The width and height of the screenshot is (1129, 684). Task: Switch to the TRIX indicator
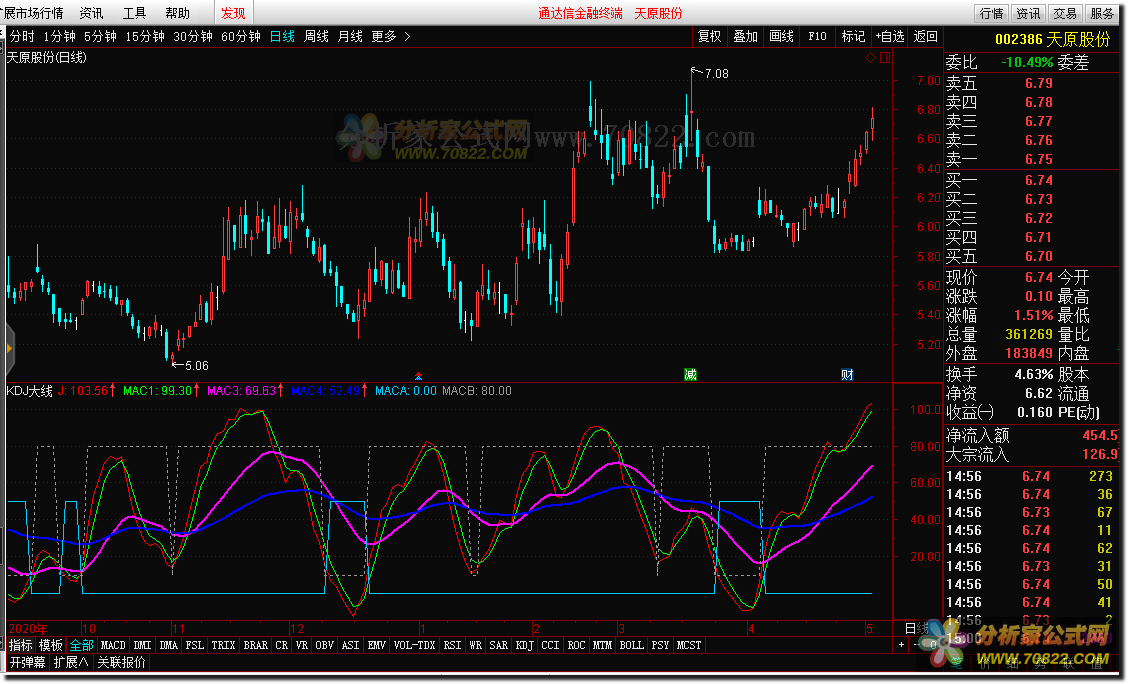(x=223, y=645)
